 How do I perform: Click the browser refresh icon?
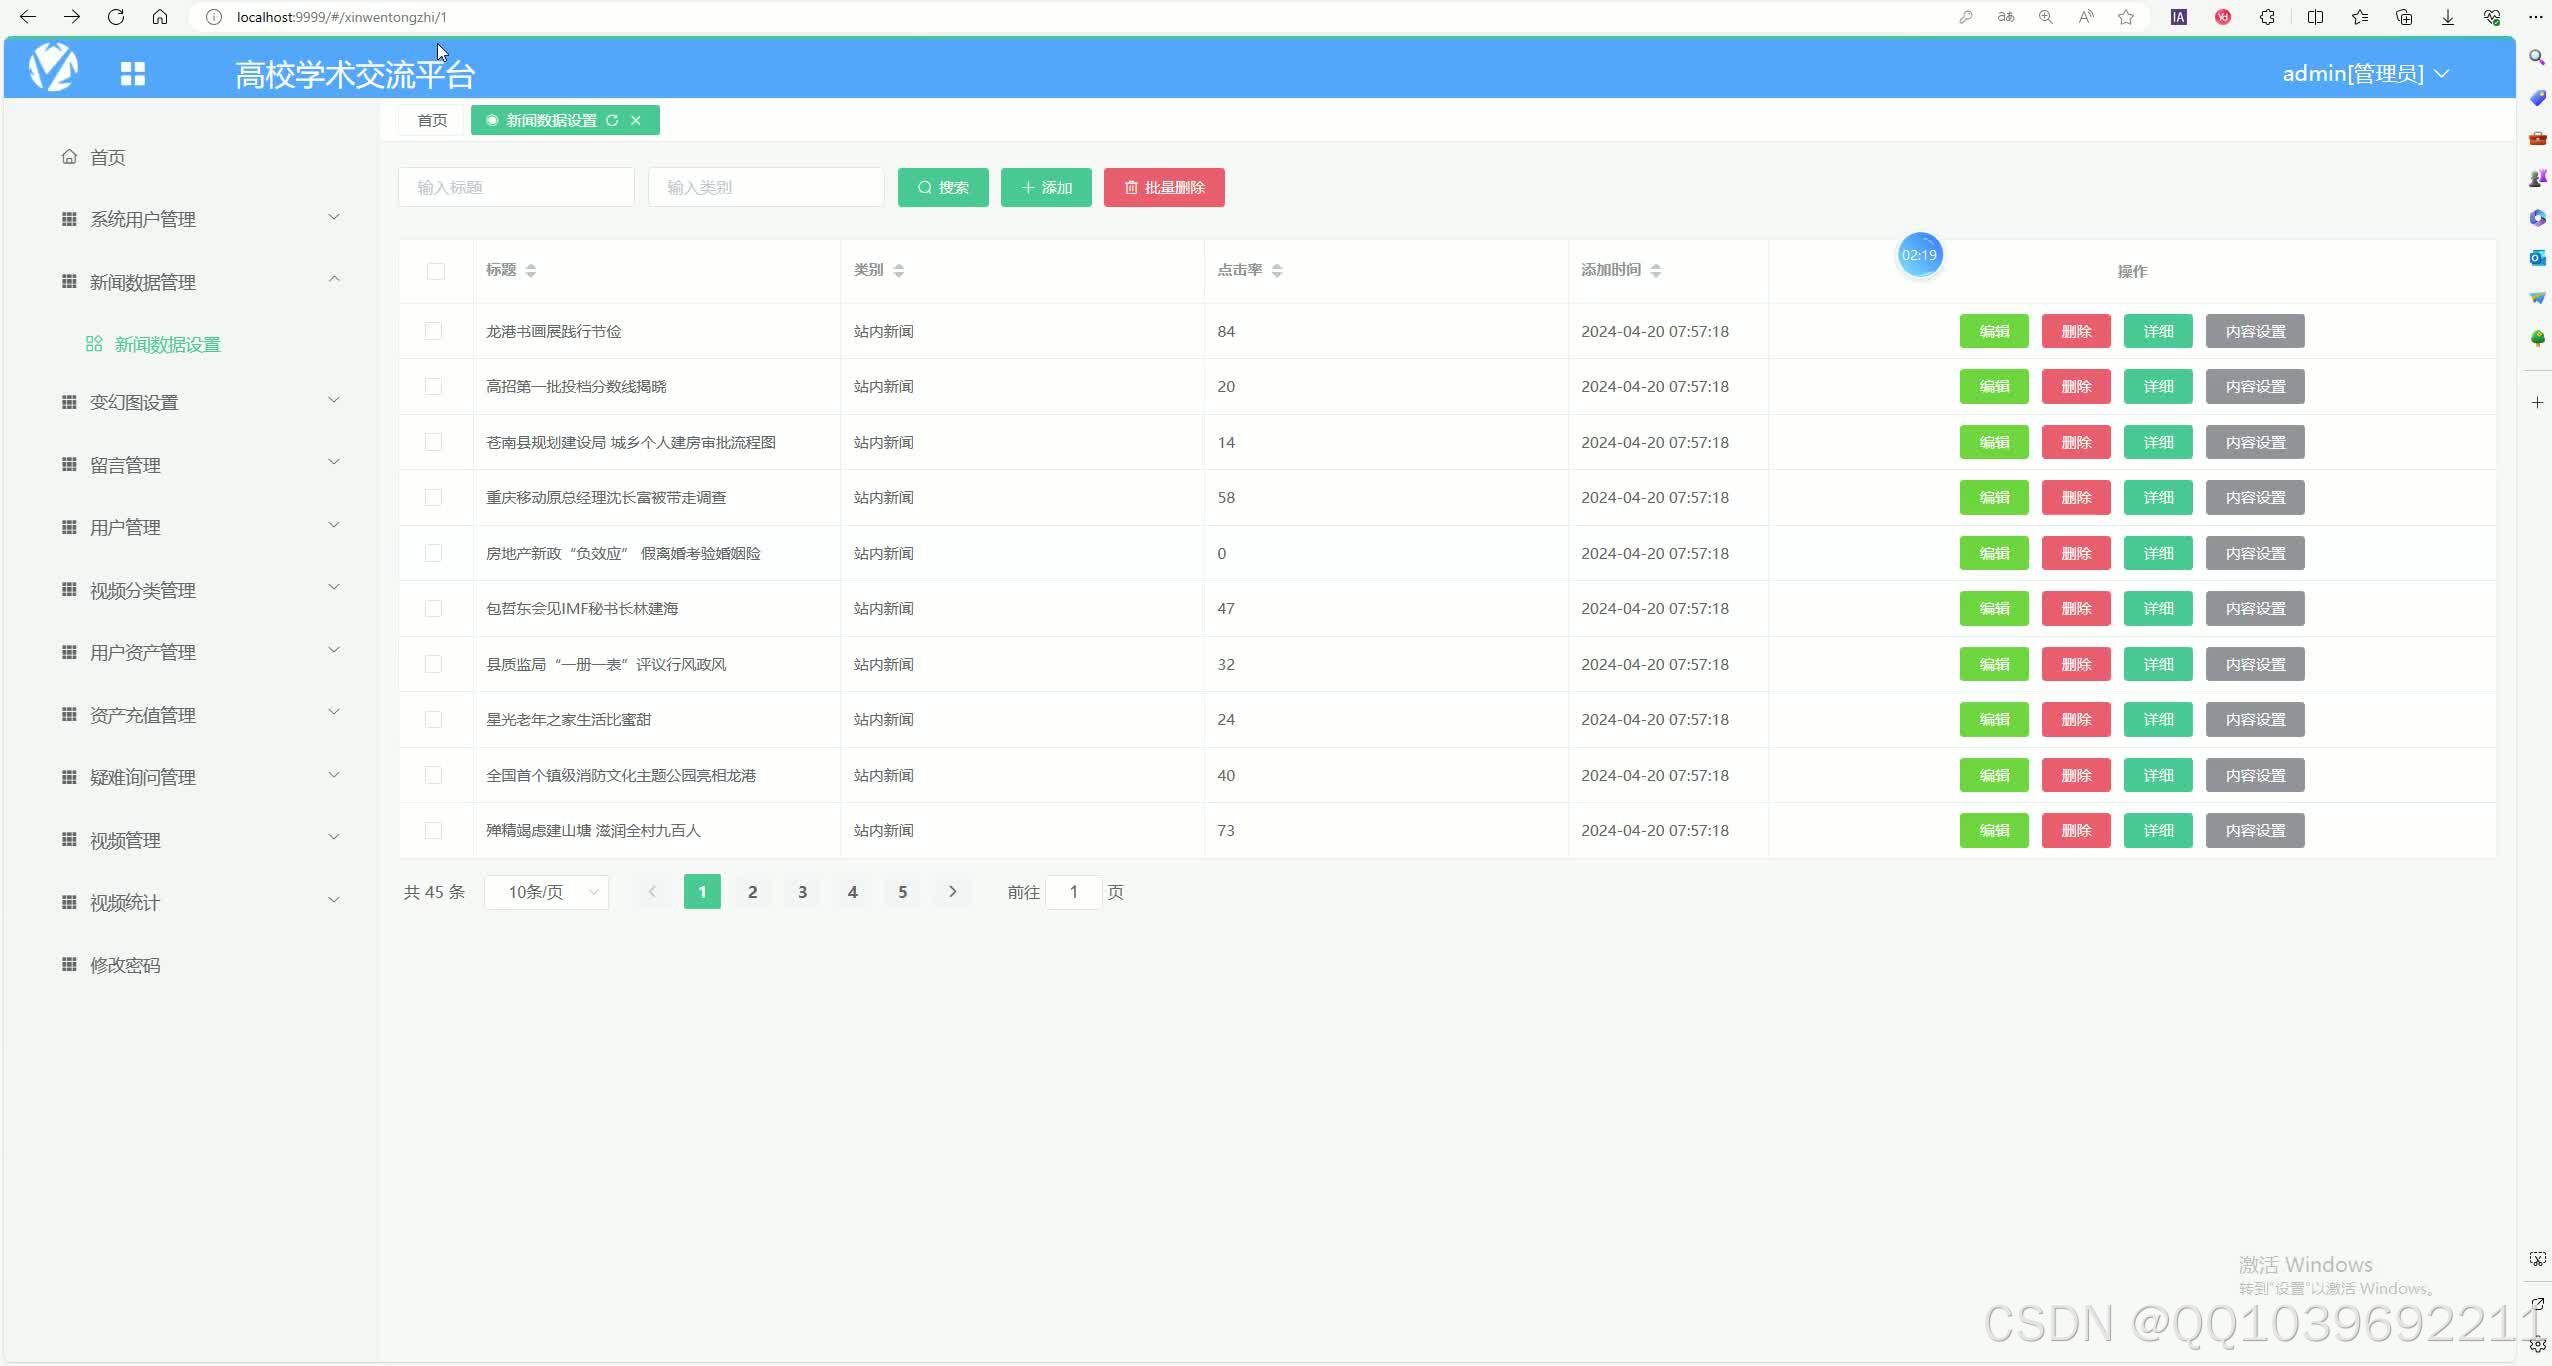coord(116,17)
